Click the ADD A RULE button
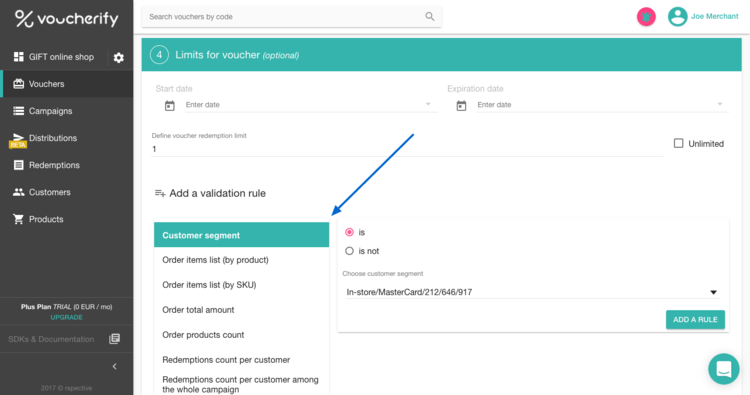Screen dimensions: 750x395 coord(695,319)
